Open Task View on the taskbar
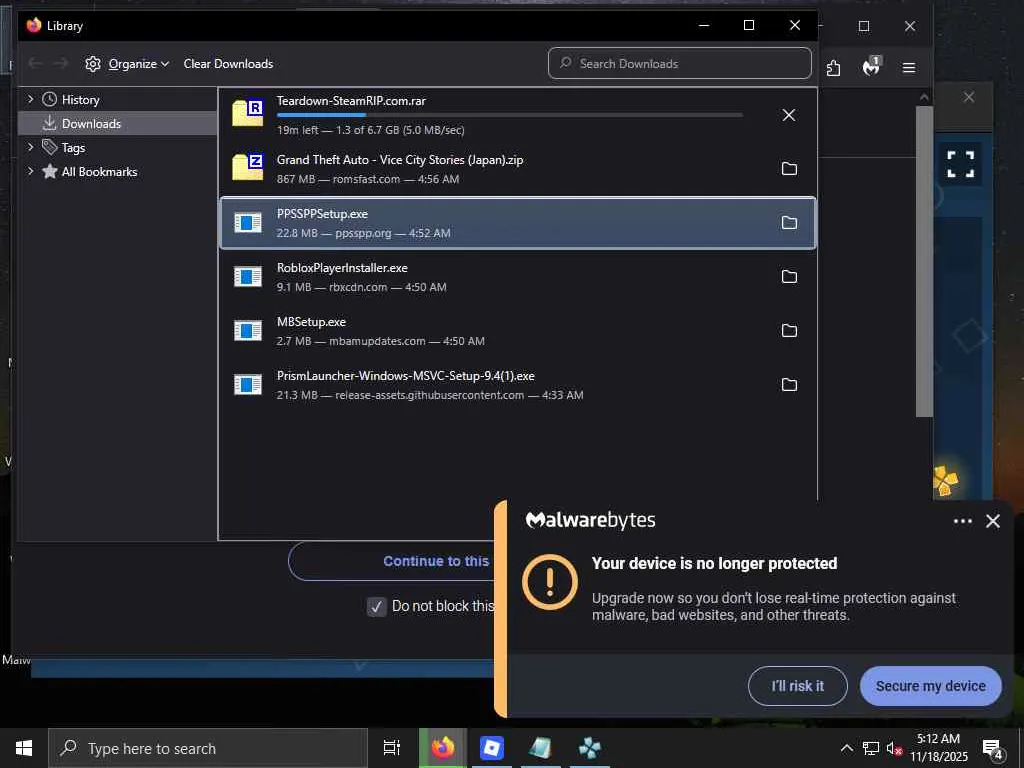 point(392,748)
